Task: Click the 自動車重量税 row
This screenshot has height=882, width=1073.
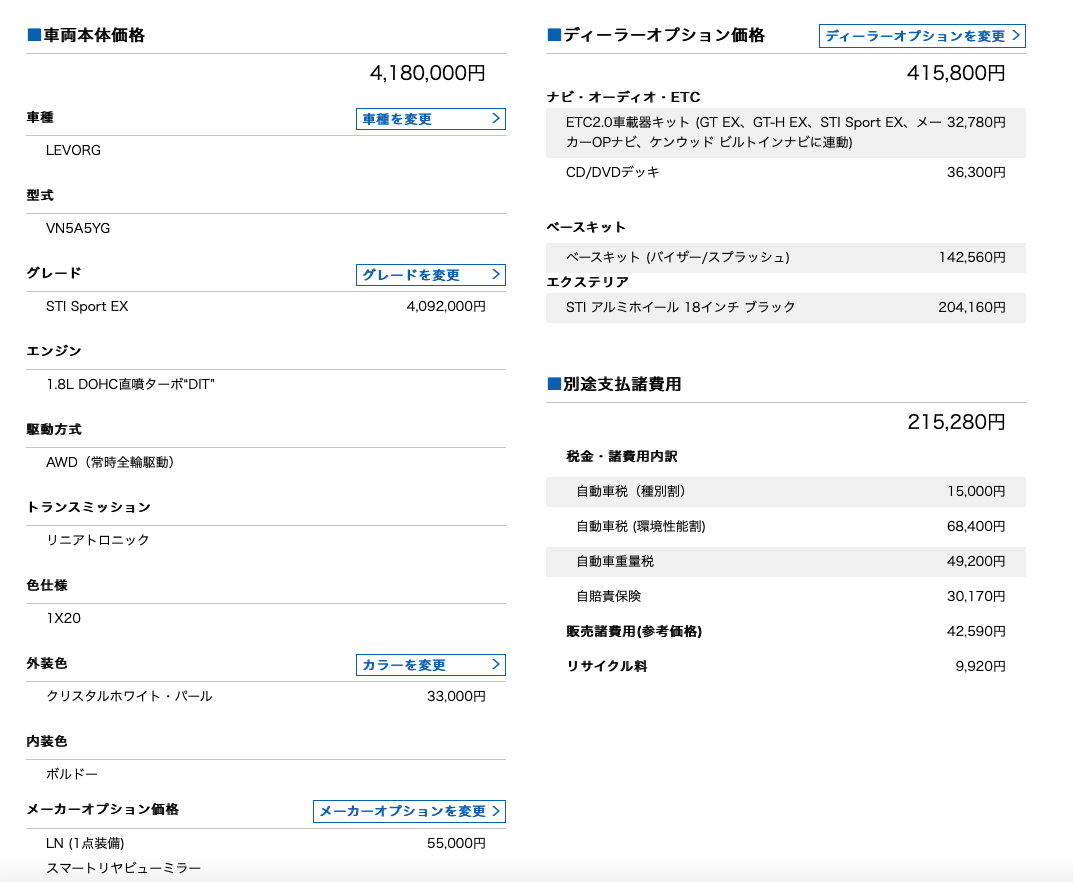Action: pyautogui.click(x=786, y=562)
